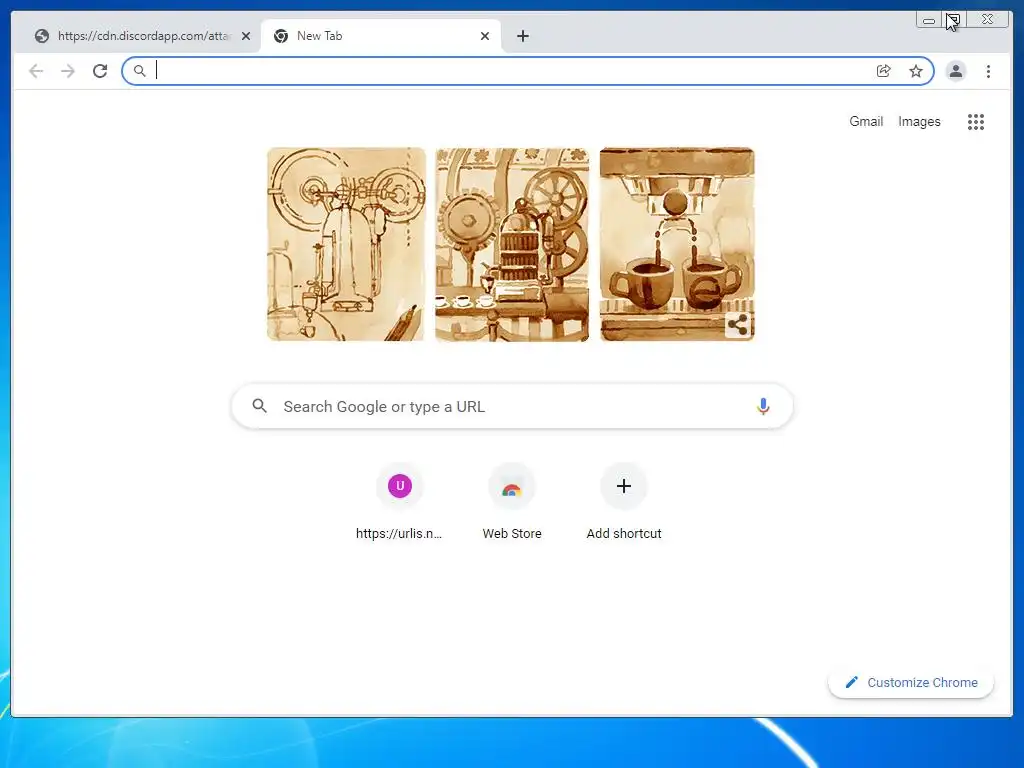
Task: Open a new tab with plus button
Action: tap(522, 36)
